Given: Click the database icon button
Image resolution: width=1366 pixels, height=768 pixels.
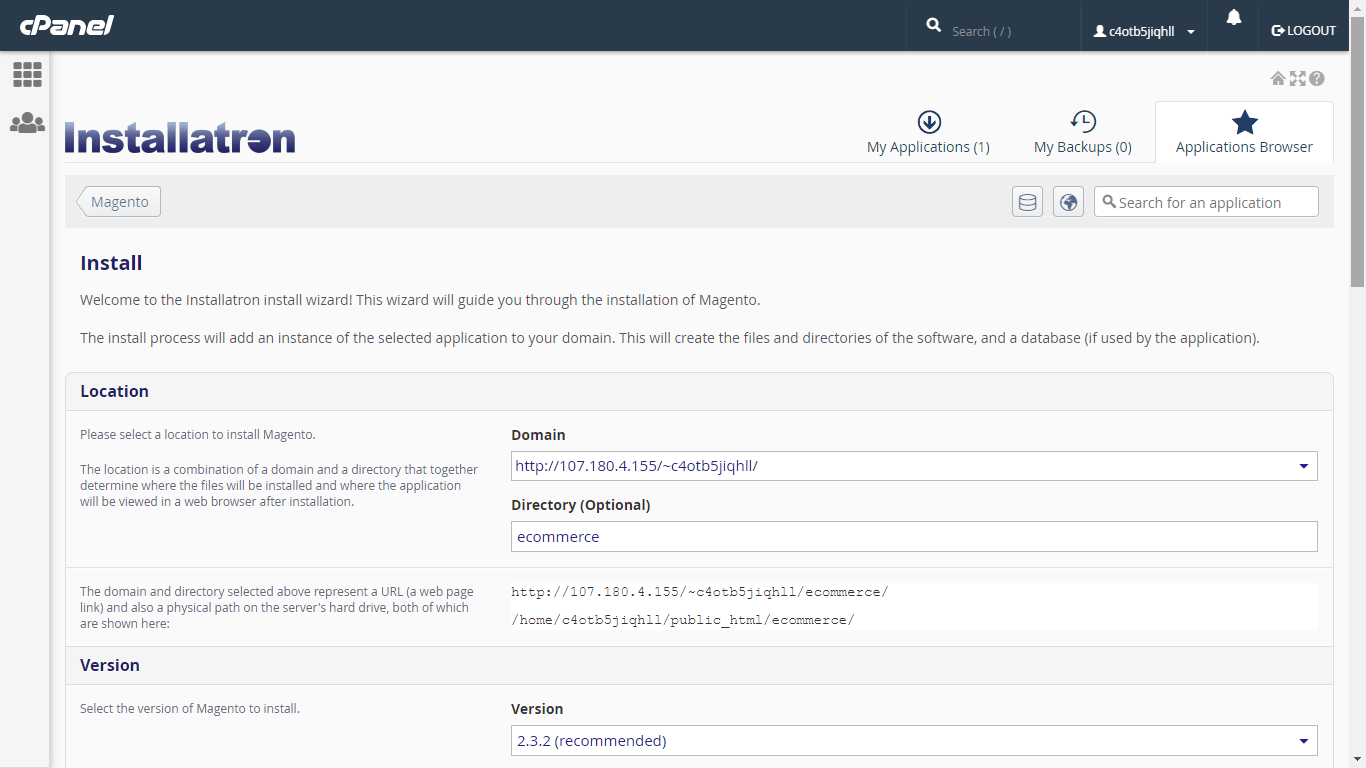Looking at the screenshot, I should click(x=1027, y=202).
